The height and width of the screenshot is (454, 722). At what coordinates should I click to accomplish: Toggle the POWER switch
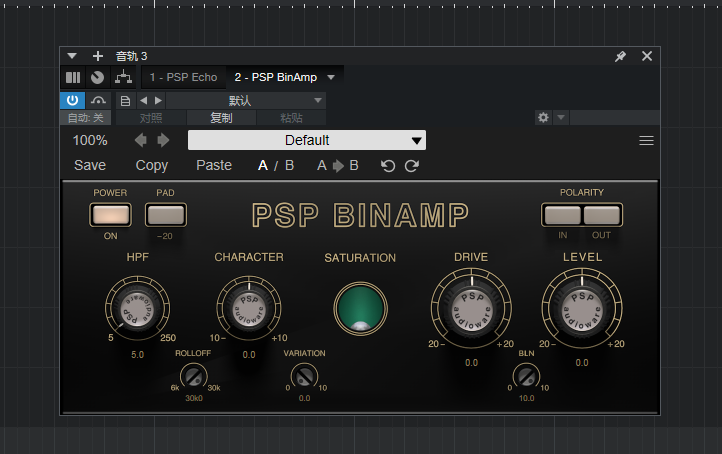(110, 214)
